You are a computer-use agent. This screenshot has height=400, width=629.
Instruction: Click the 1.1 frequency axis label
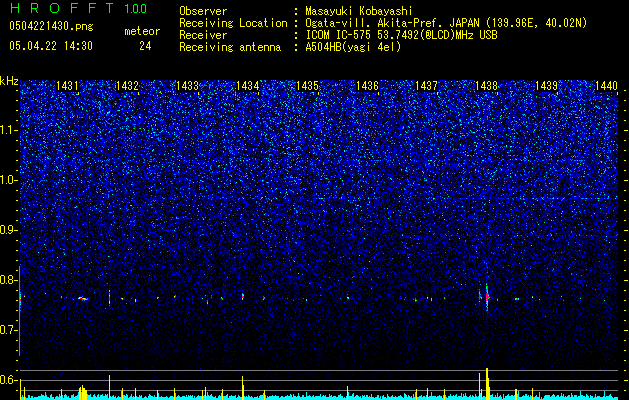coord(8,130)
